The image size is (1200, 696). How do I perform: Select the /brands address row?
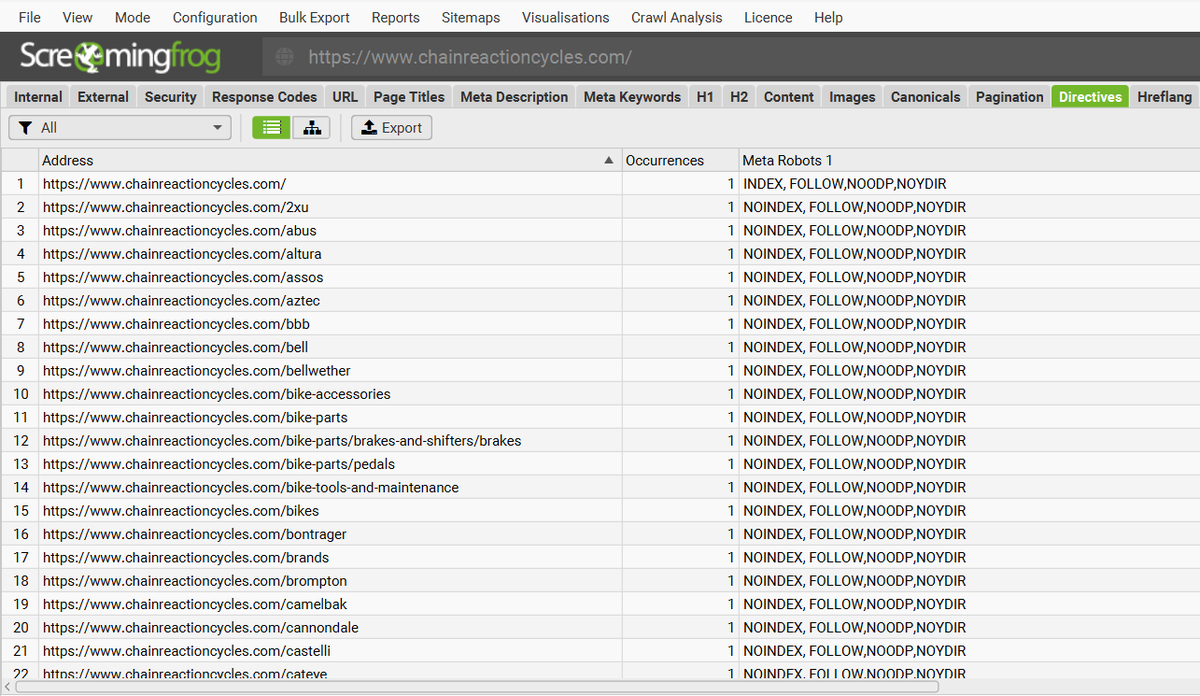click(x=600, y=557)
